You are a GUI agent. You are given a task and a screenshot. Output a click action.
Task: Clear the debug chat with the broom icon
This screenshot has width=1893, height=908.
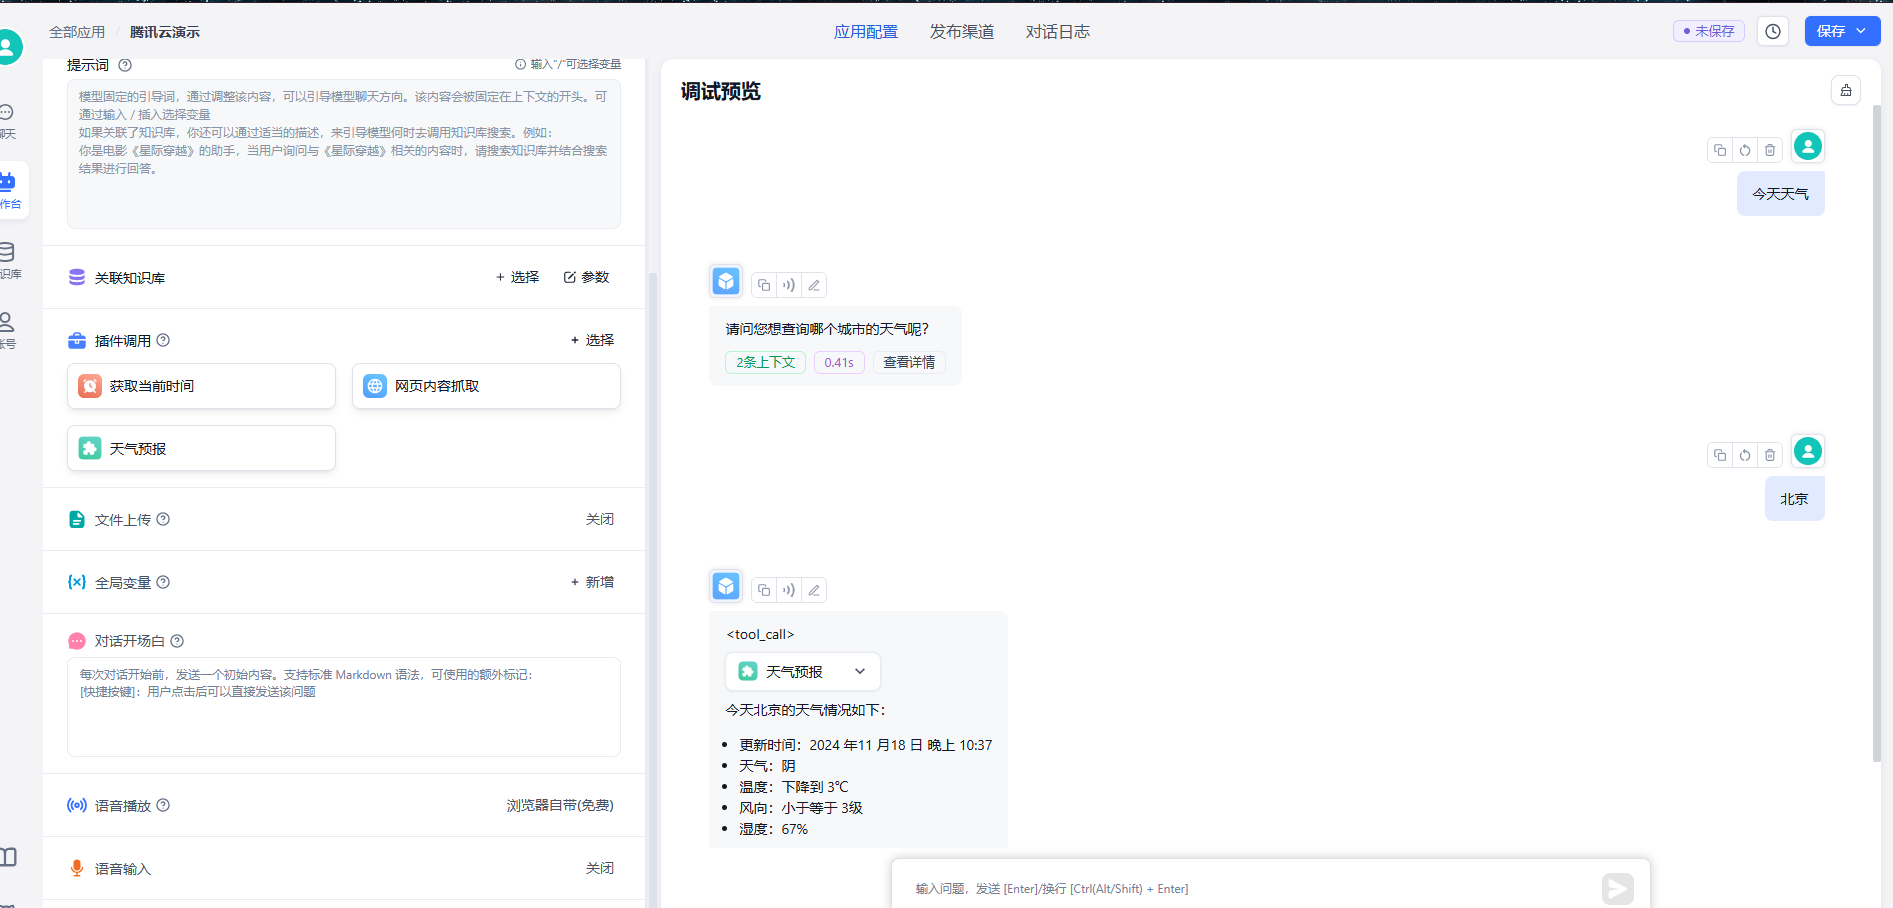pyautogui.click(x=1846, y=90)
